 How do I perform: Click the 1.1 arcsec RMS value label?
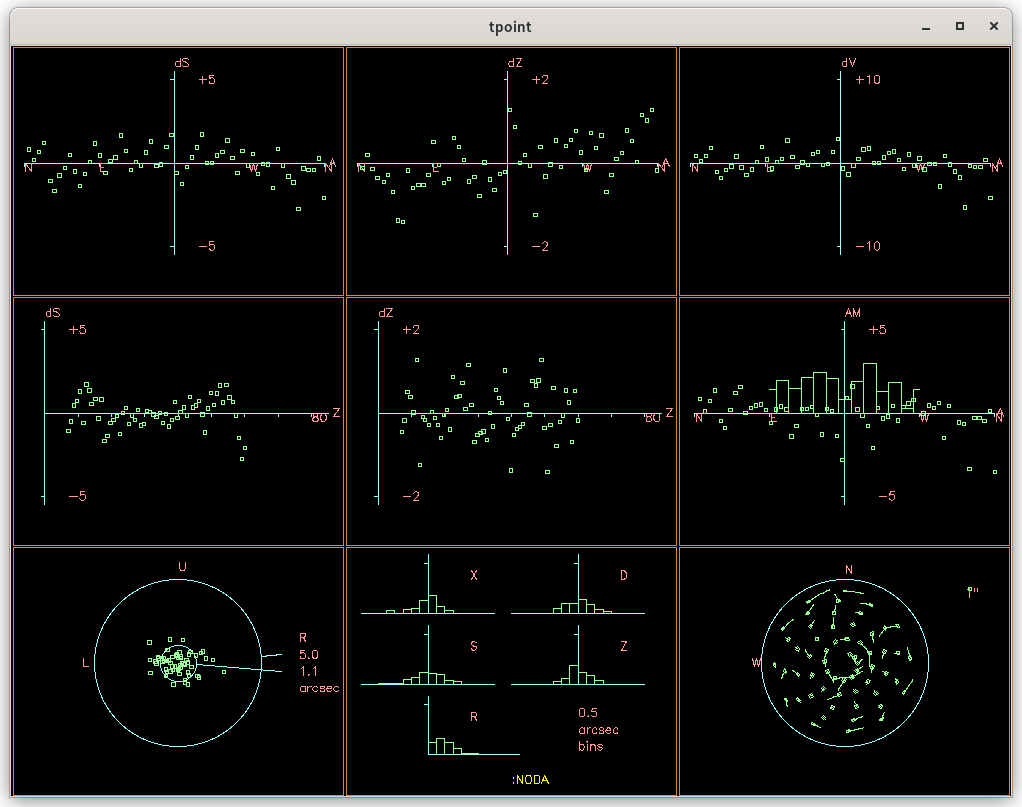click(308, 671)
